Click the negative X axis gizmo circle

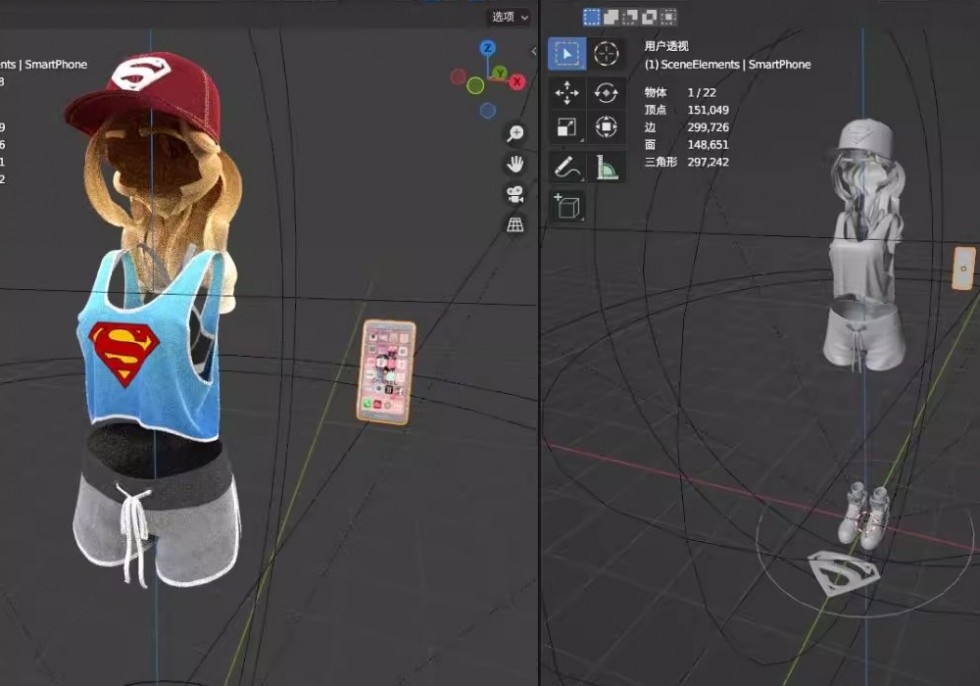[x=458, y=77]
